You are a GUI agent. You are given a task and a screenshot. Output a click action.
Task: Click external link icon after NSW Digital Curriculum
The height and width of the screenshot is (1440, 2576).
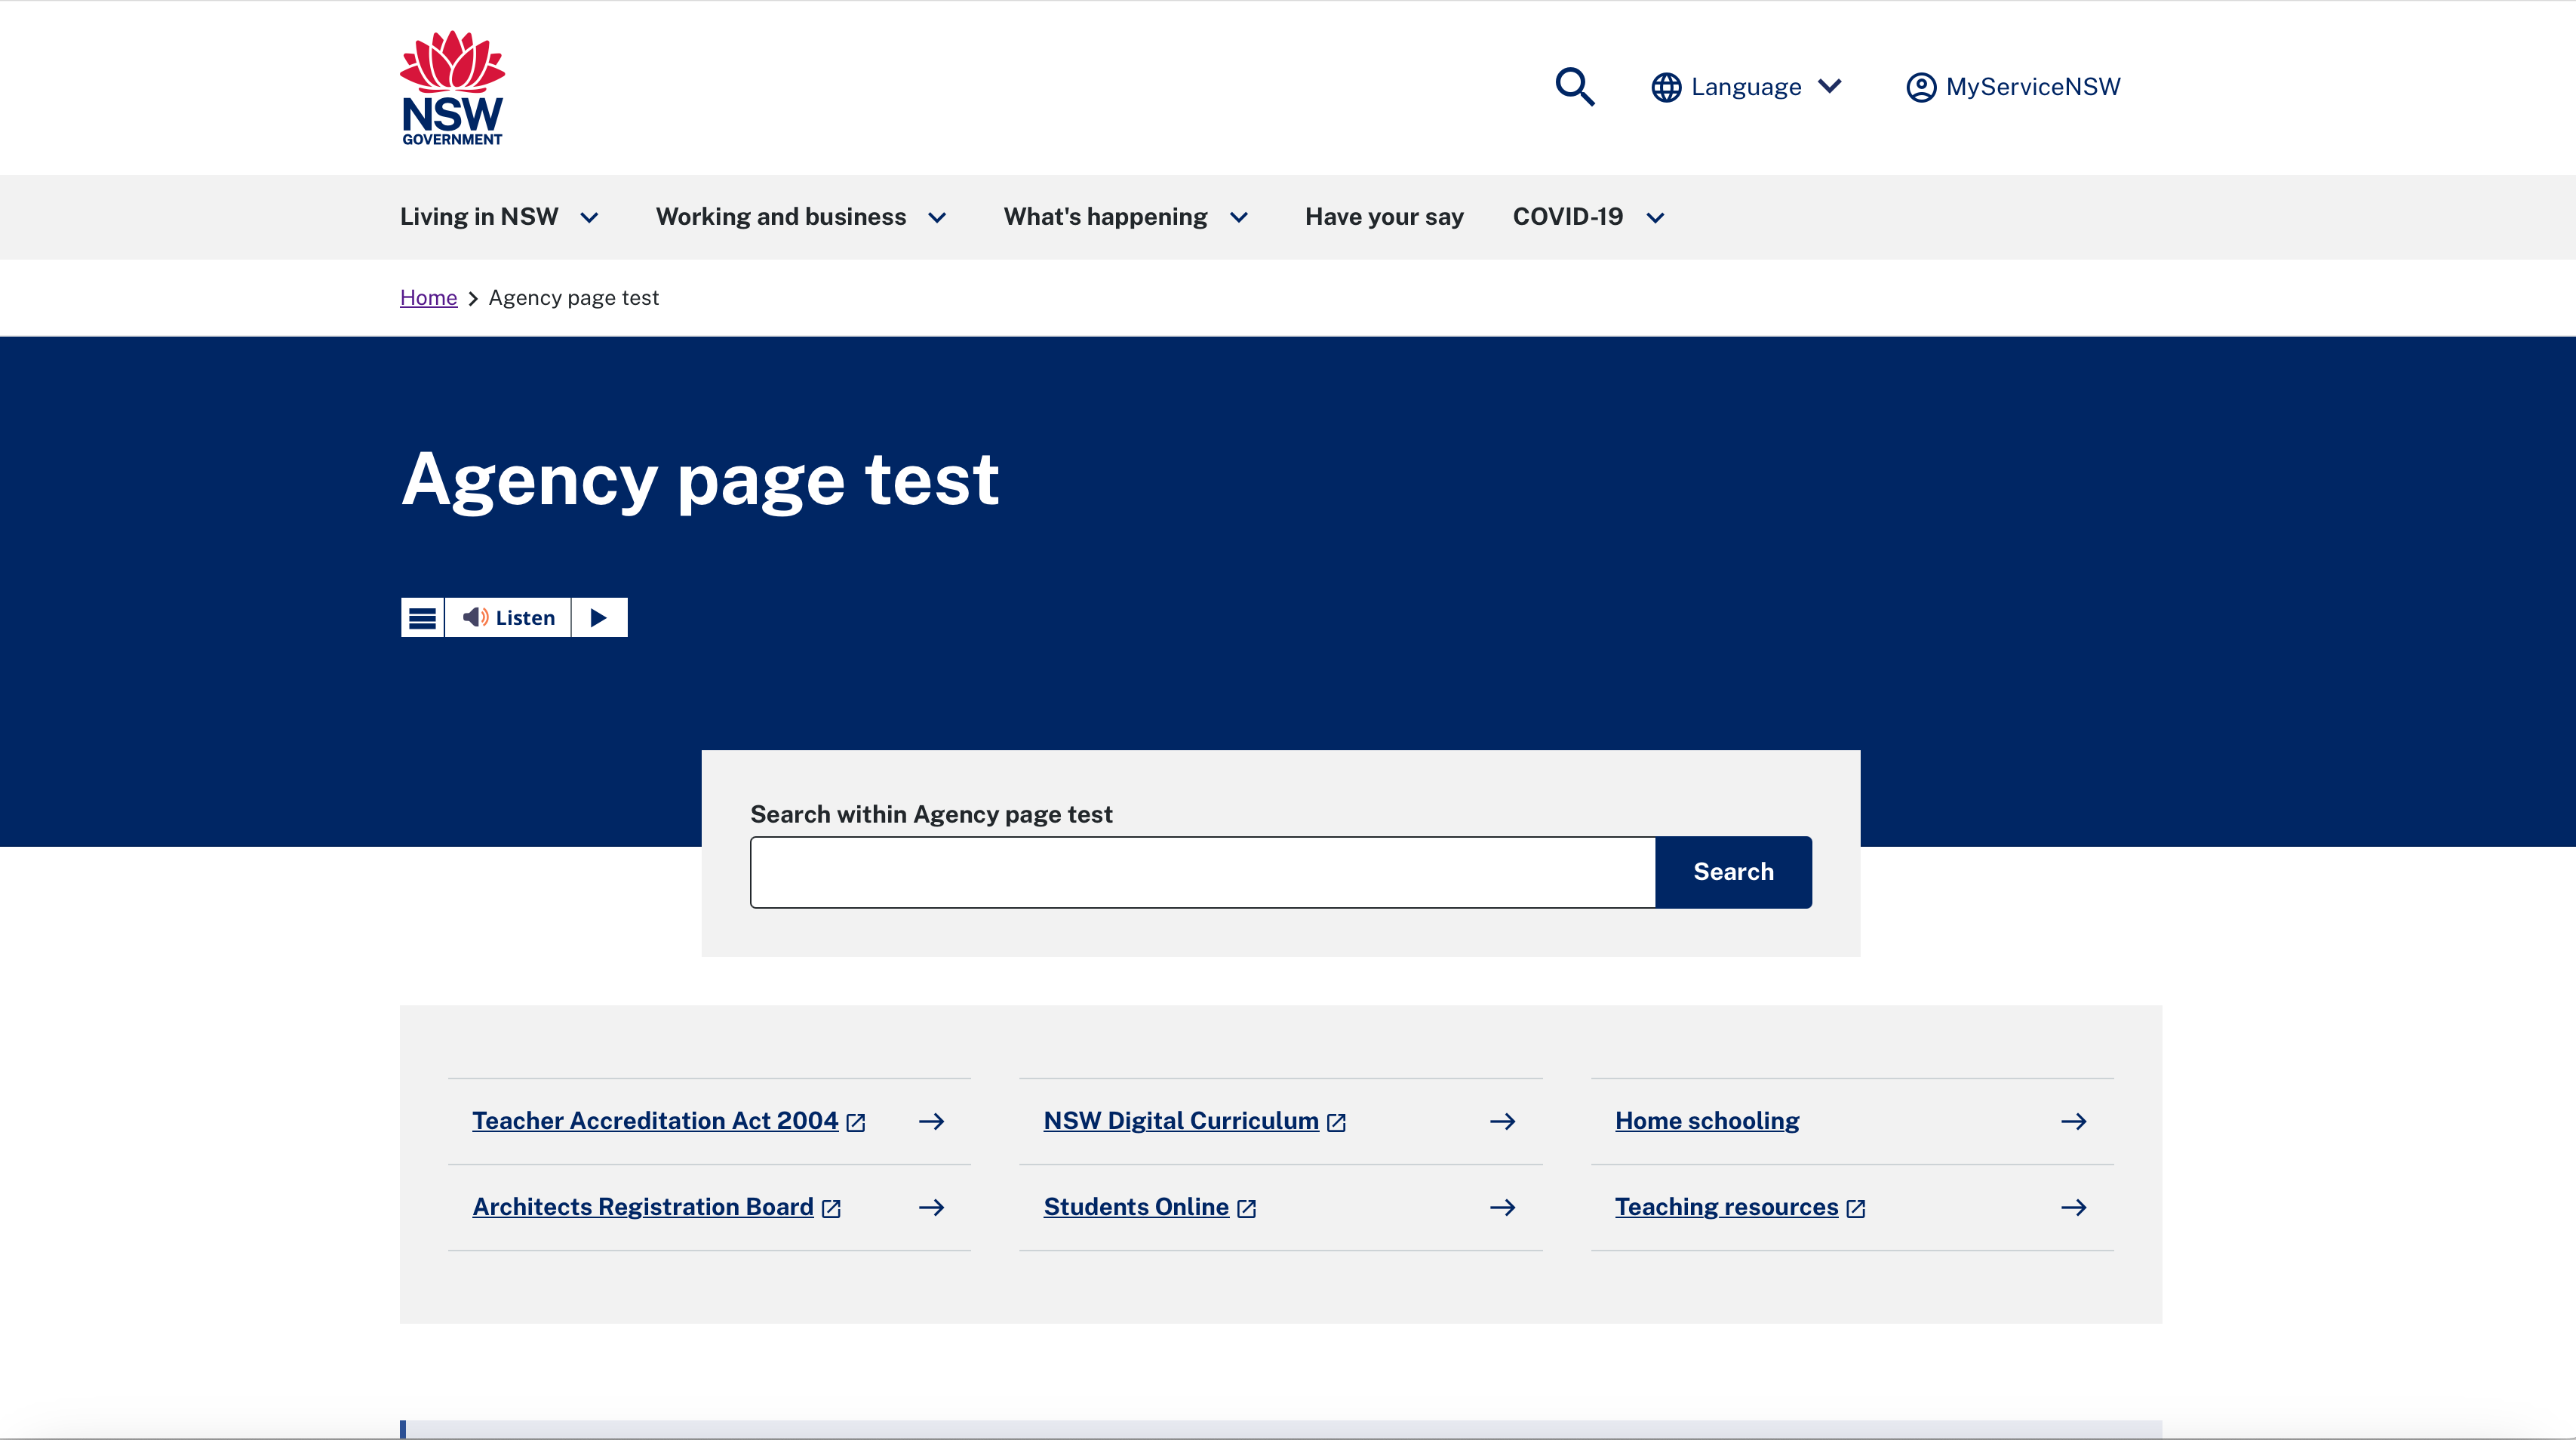click(x=1336, y=1123)
